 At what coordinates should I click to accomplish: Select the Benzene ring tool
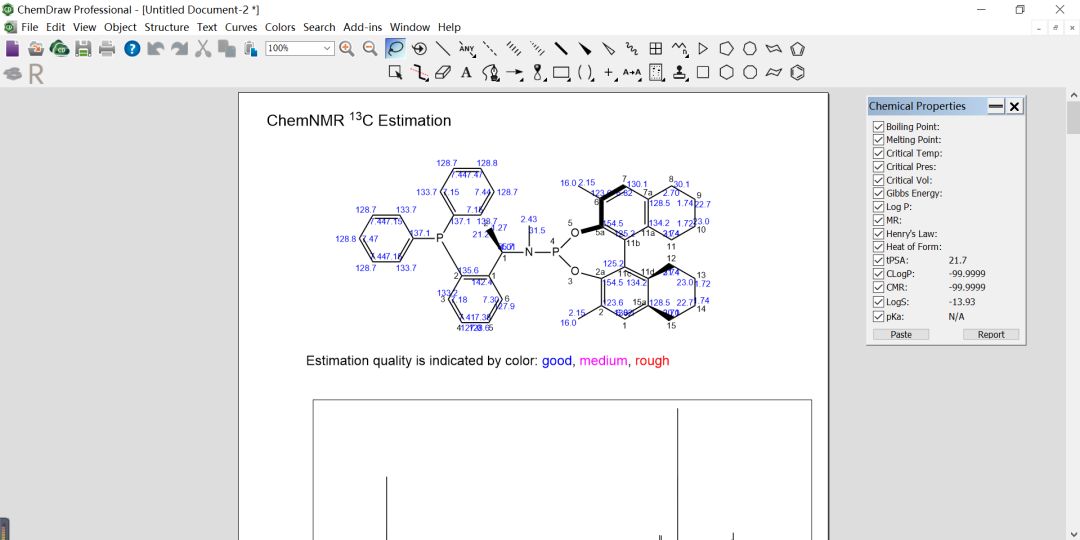pyautogui.click(x=798, y=72)
